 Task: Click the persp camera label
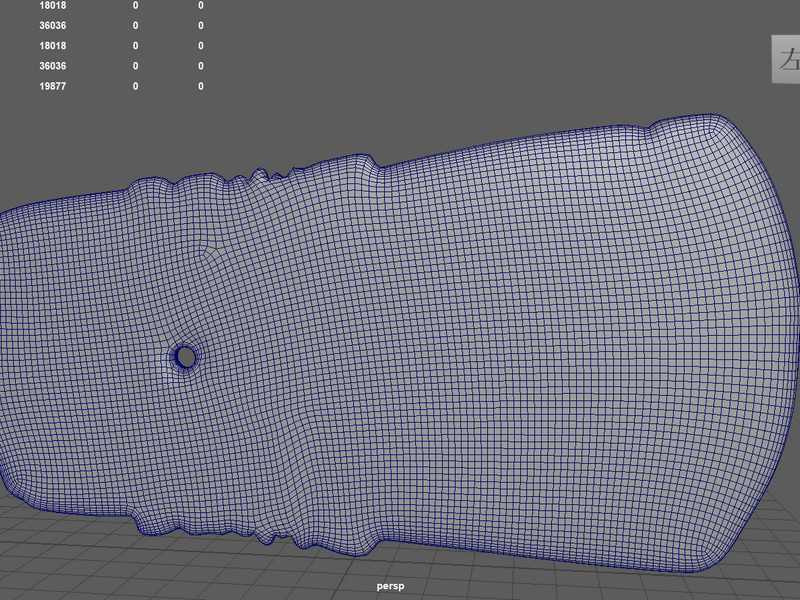point(390,586)
